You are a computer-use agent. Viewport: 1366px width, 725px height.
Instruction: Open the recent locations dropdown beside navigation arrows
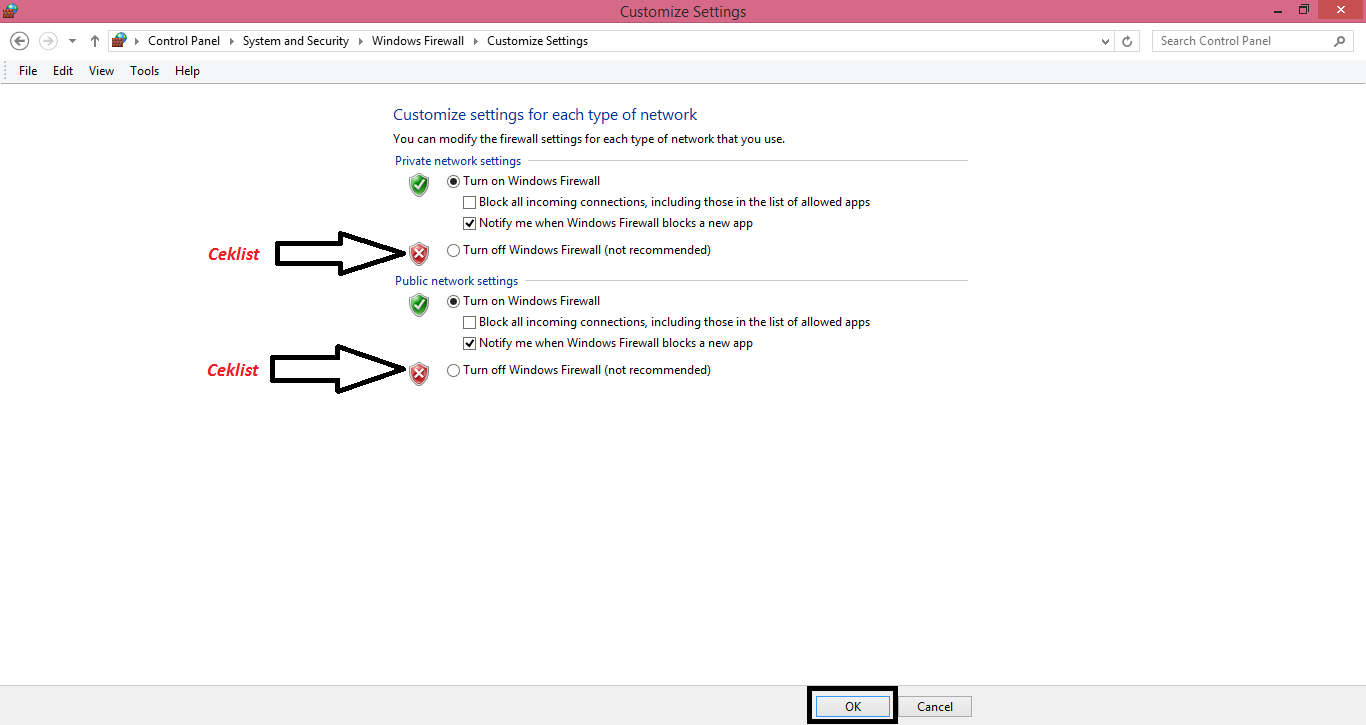click(x=71, y=40)
